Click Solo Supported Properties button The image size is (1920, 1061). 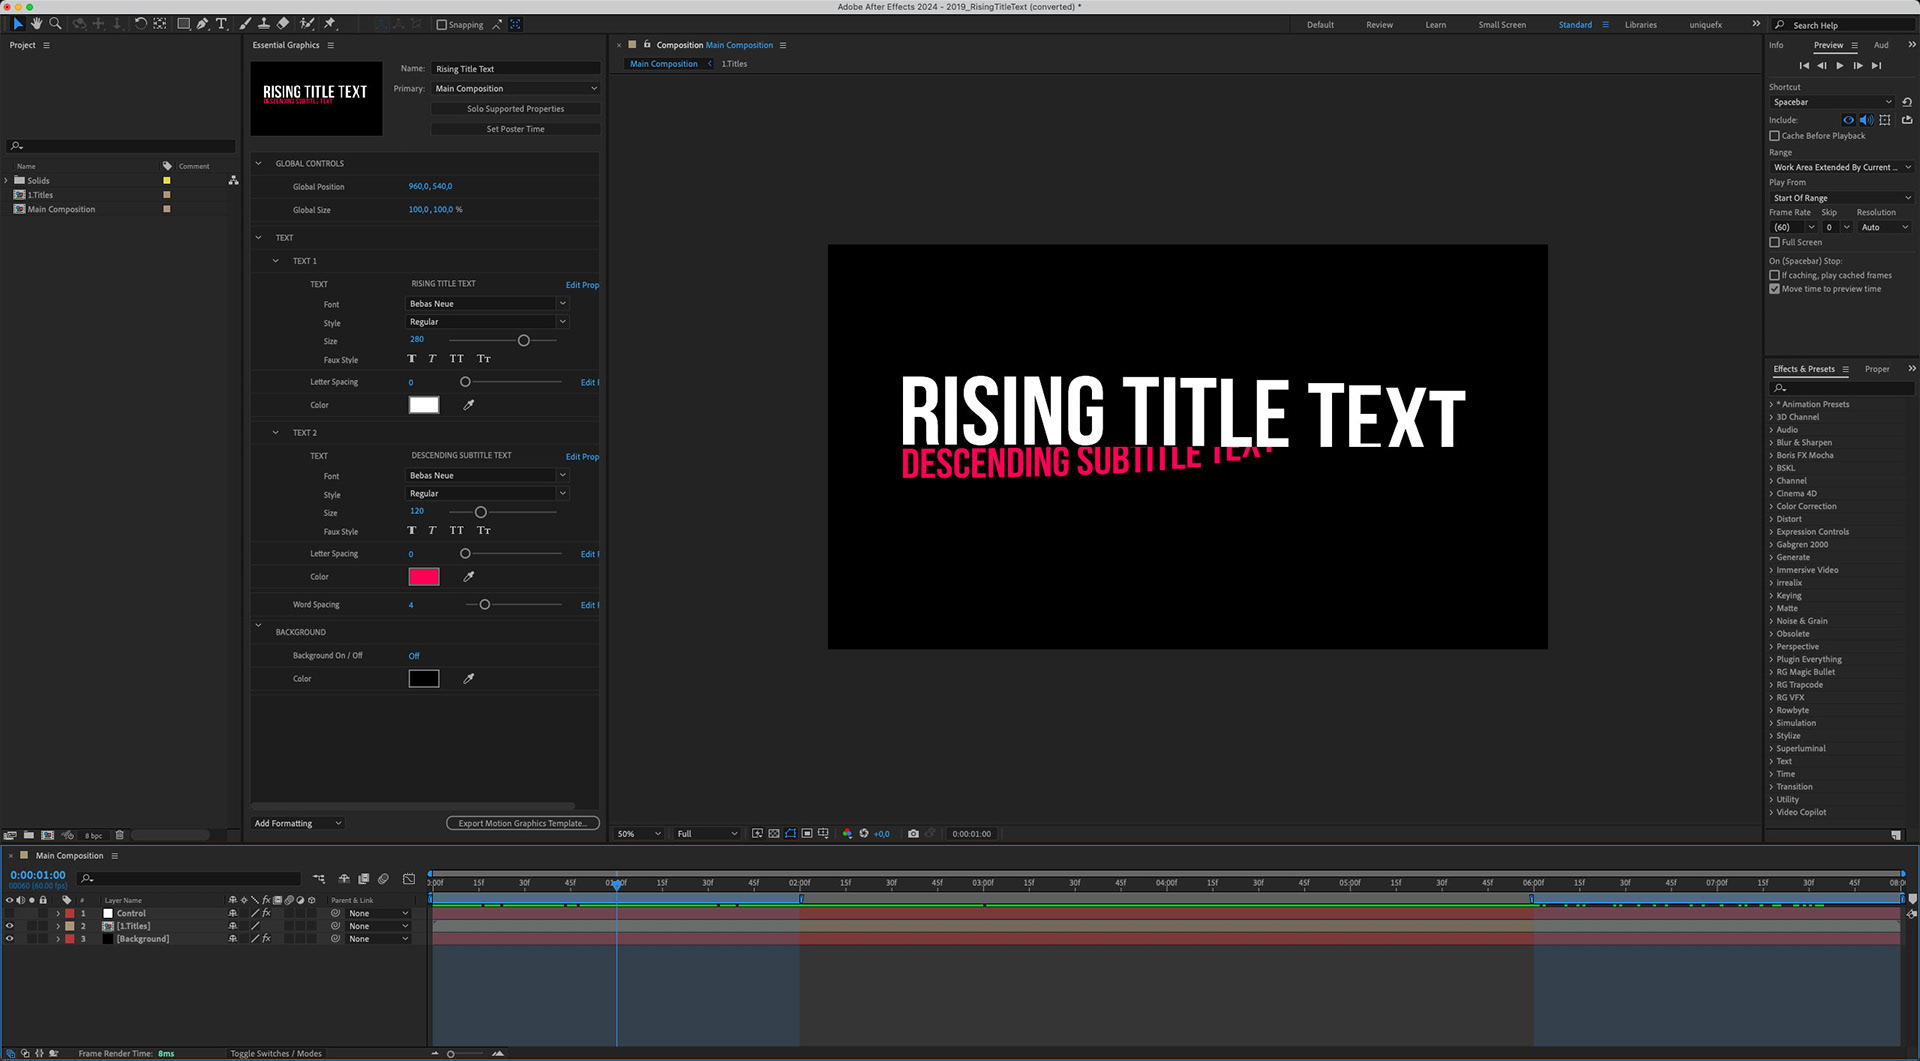[516, 109]
